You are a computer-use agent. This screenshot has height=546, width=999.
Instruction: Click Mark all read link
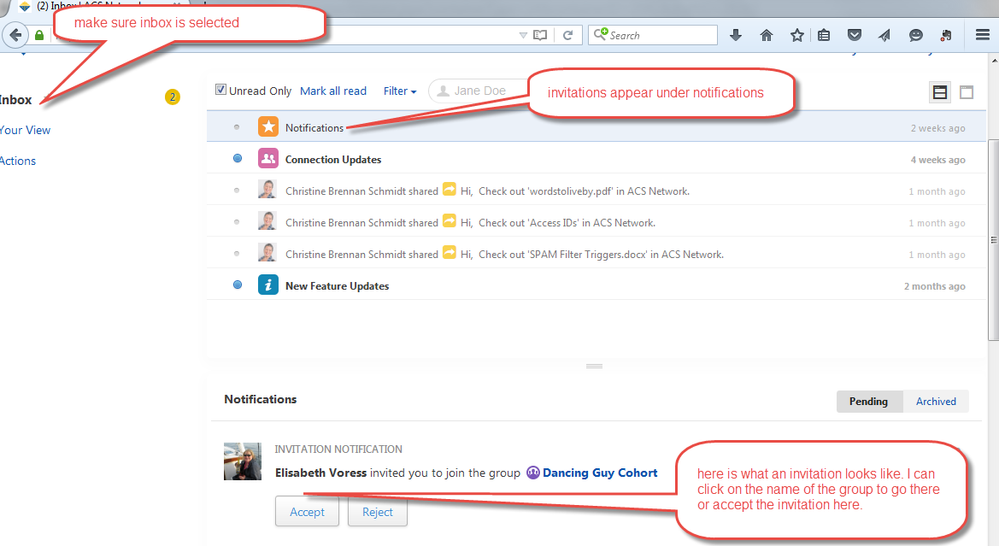[x=333, y=91]
